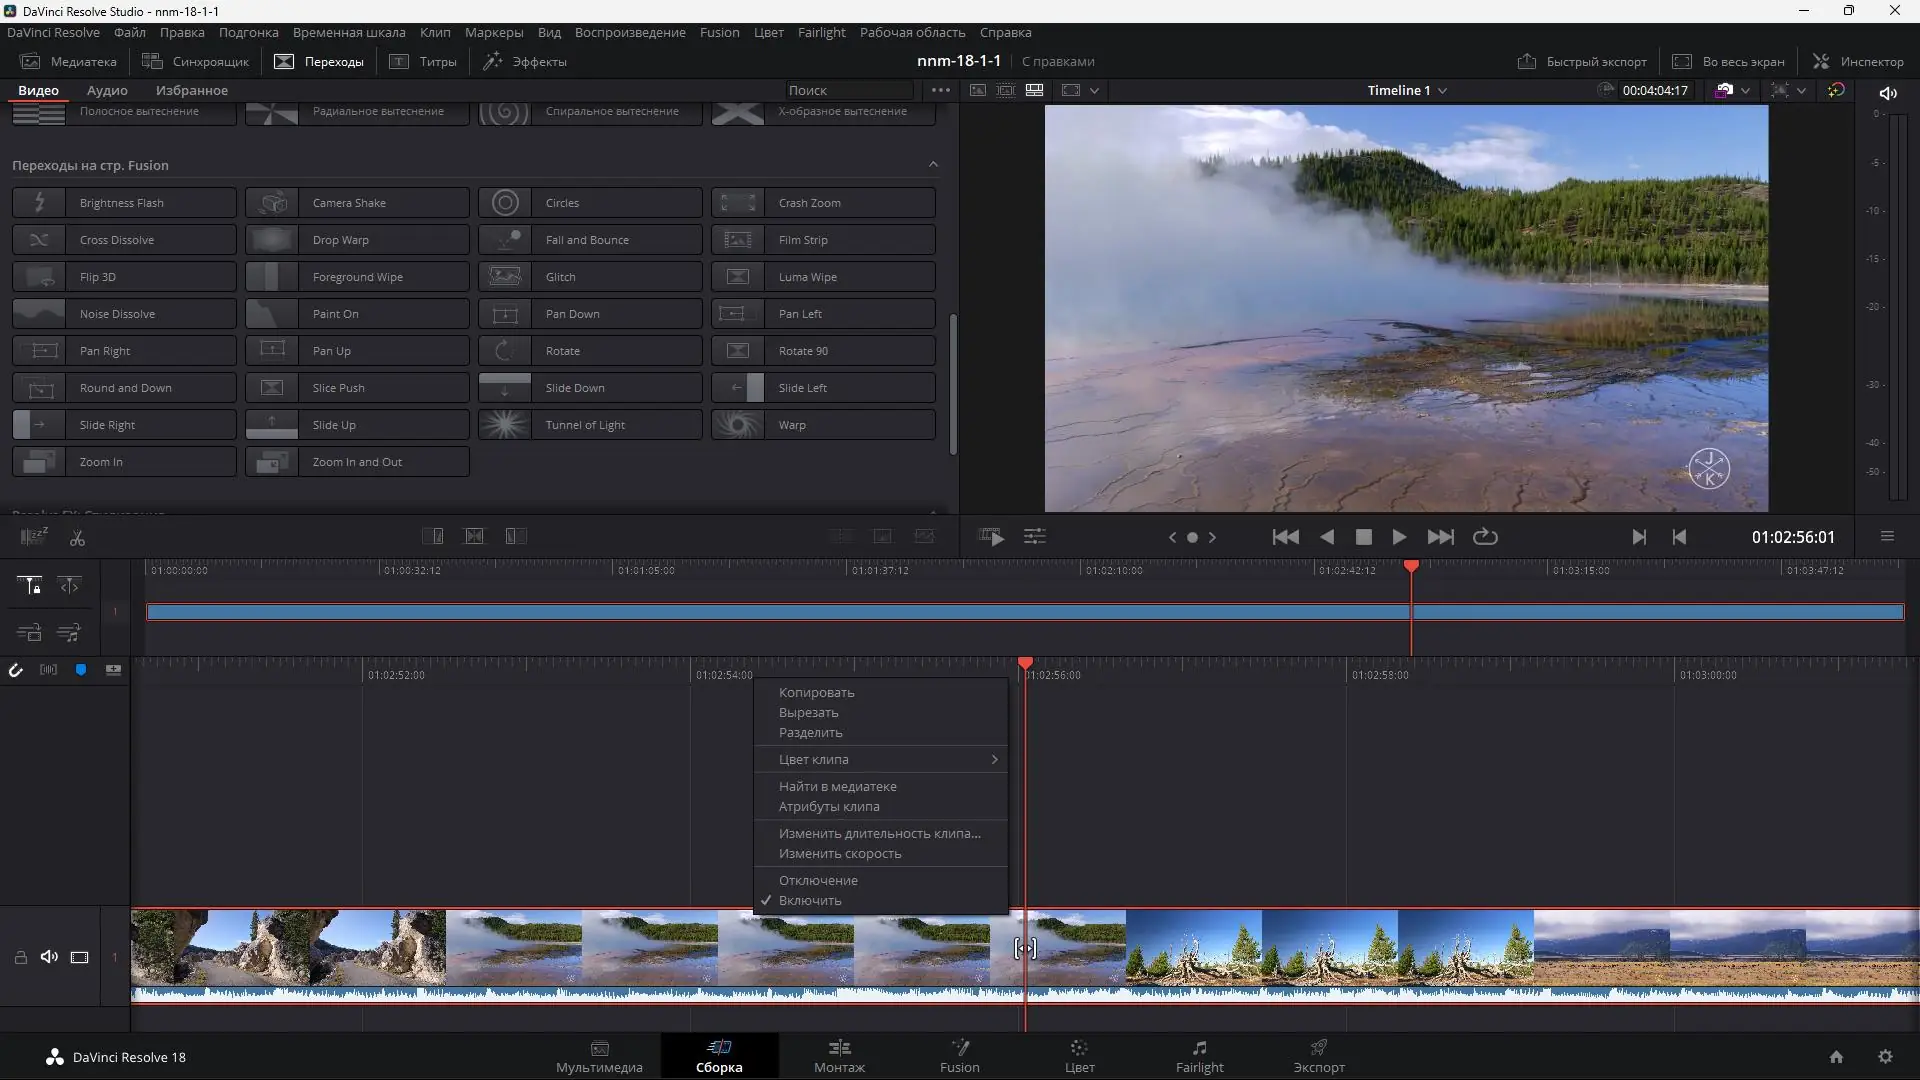Toggle the checked Включить menu option
The image size is (1920, 1080).
pos(810,901)
